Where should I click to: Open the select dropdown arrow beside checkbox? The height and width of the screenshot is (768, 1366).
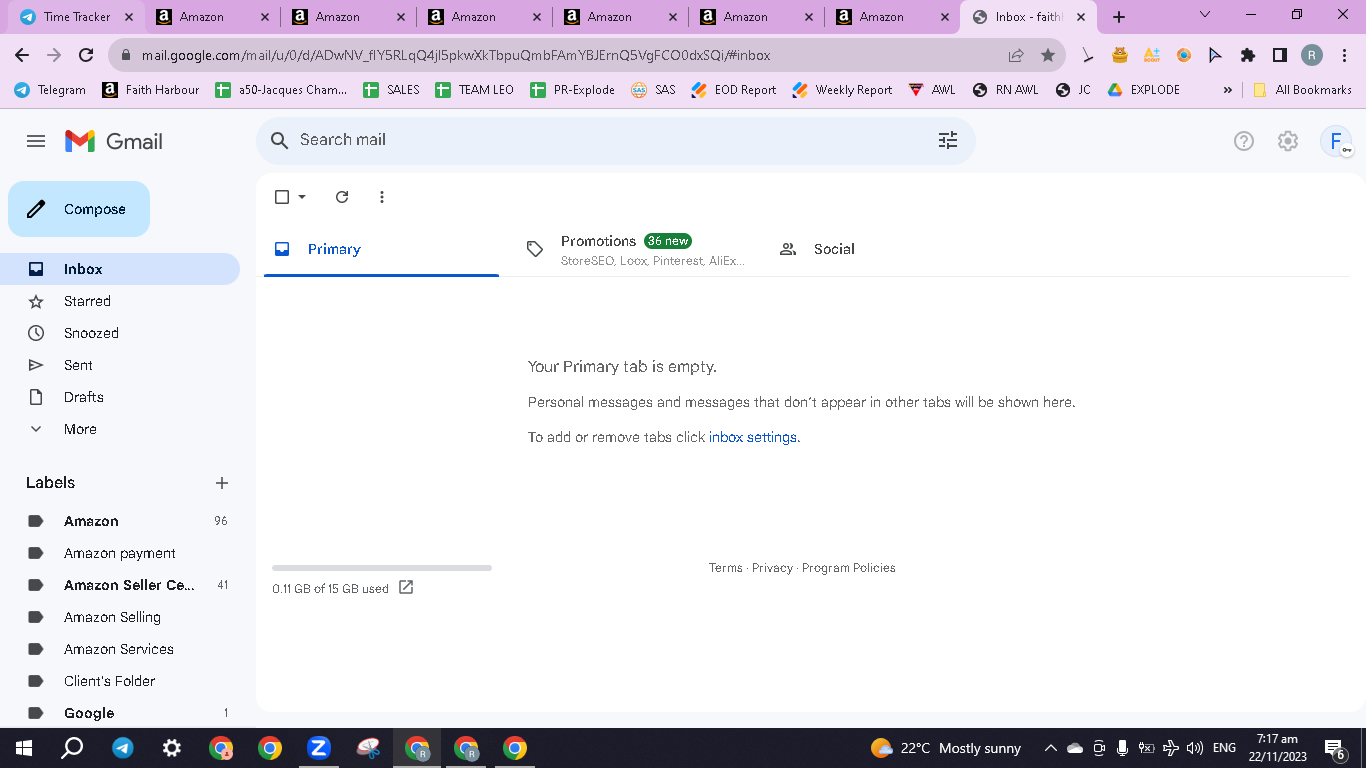(x=302, y=197)
